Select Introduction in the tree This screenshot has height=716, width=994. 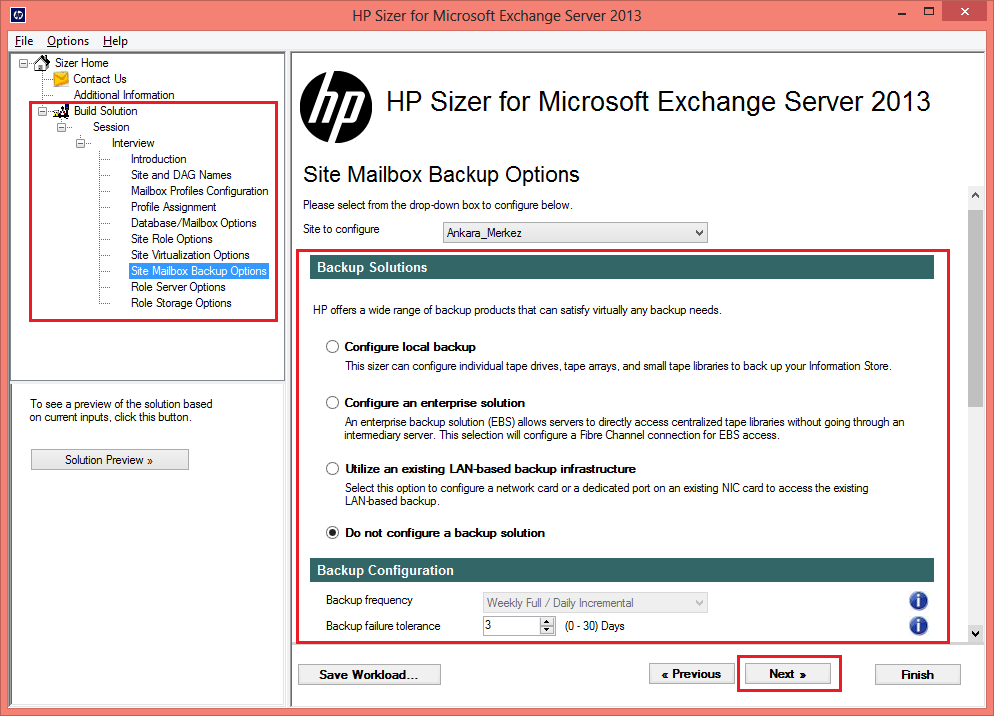pos(158,159)
